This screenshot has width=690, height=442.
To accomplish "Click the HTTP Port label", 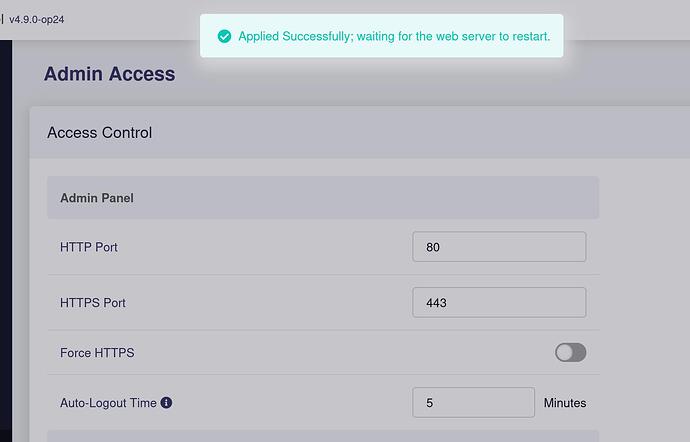I will 89,247.
